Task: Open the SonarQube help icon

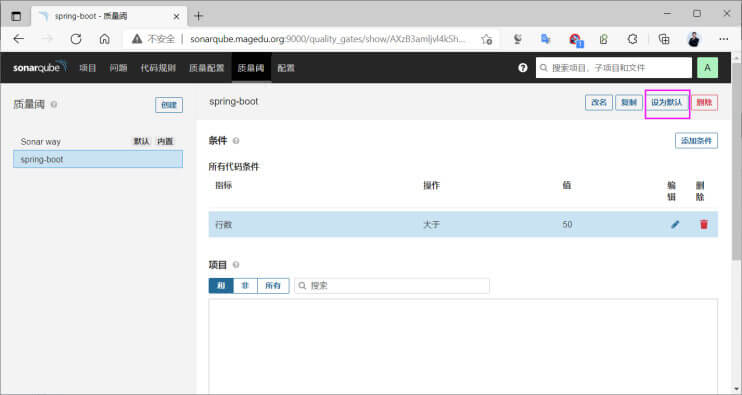Action: click(x=522, y=68)
